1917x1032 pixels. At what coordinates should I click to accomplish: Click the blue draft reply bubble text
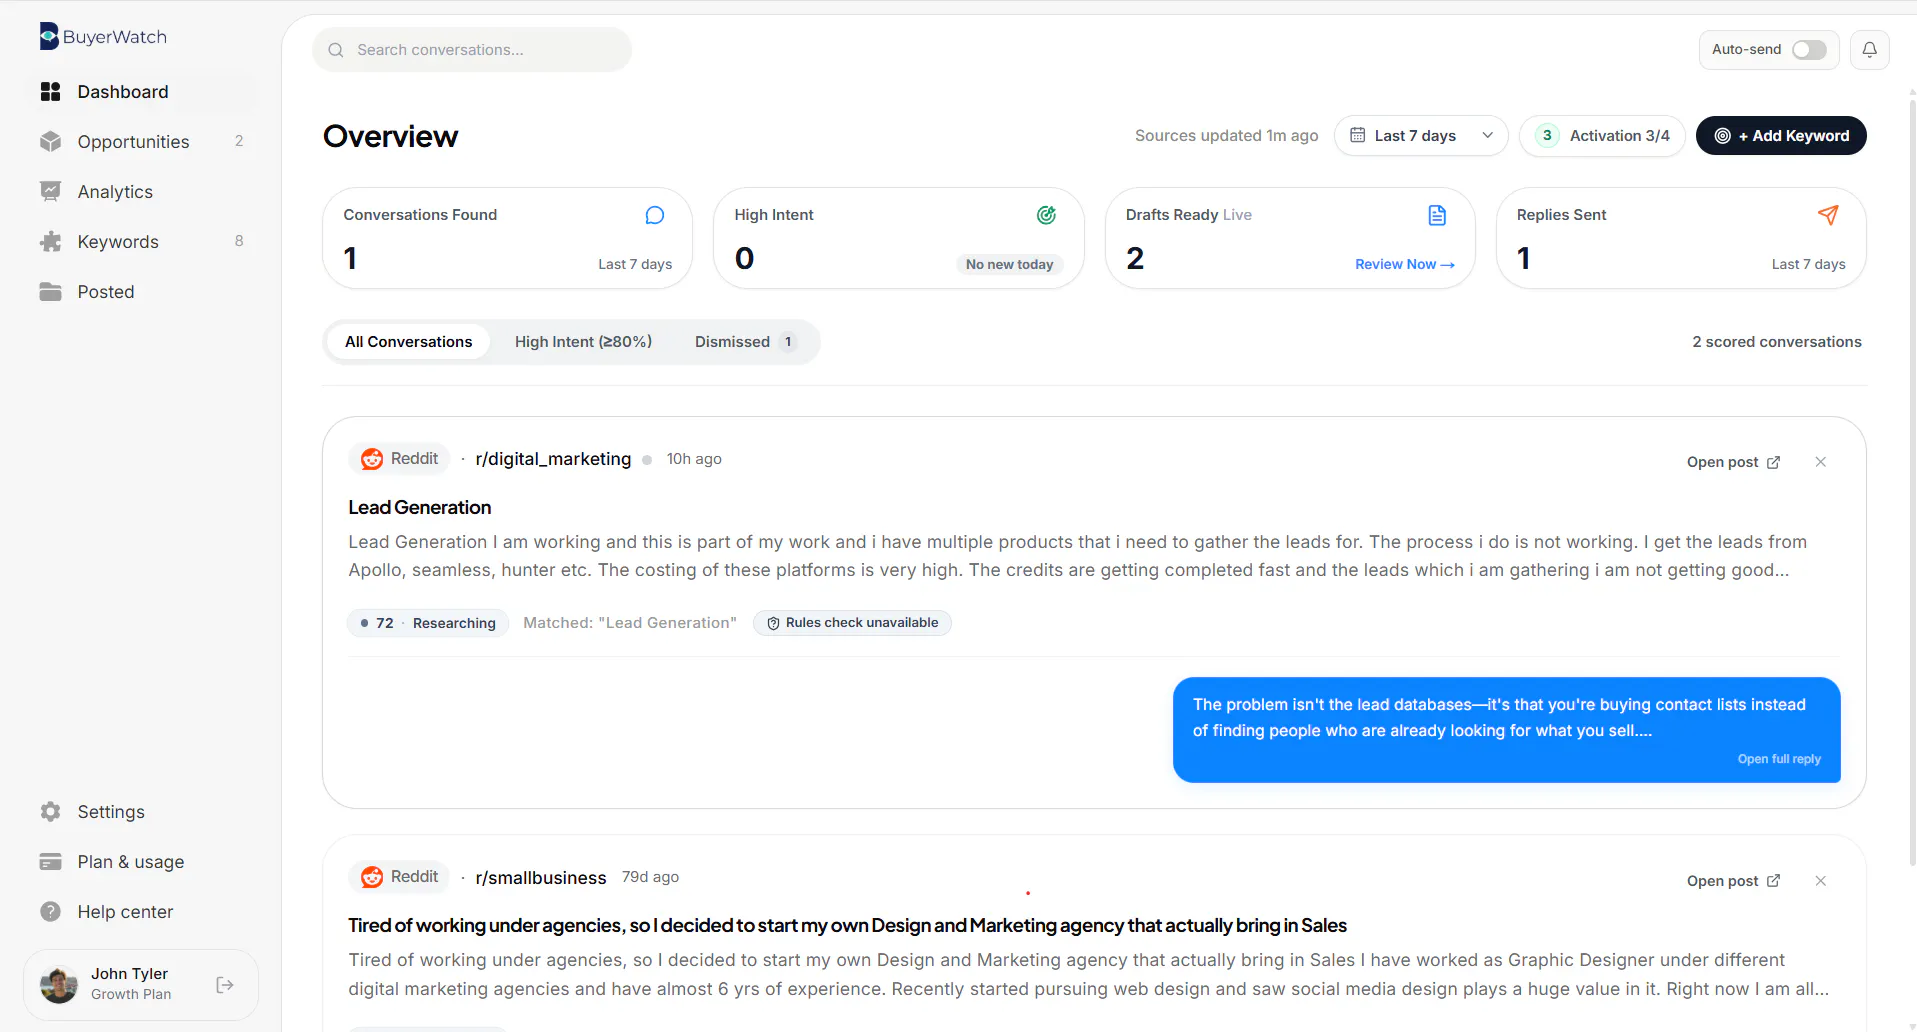pyautogui.click(x=1499, y=718)
